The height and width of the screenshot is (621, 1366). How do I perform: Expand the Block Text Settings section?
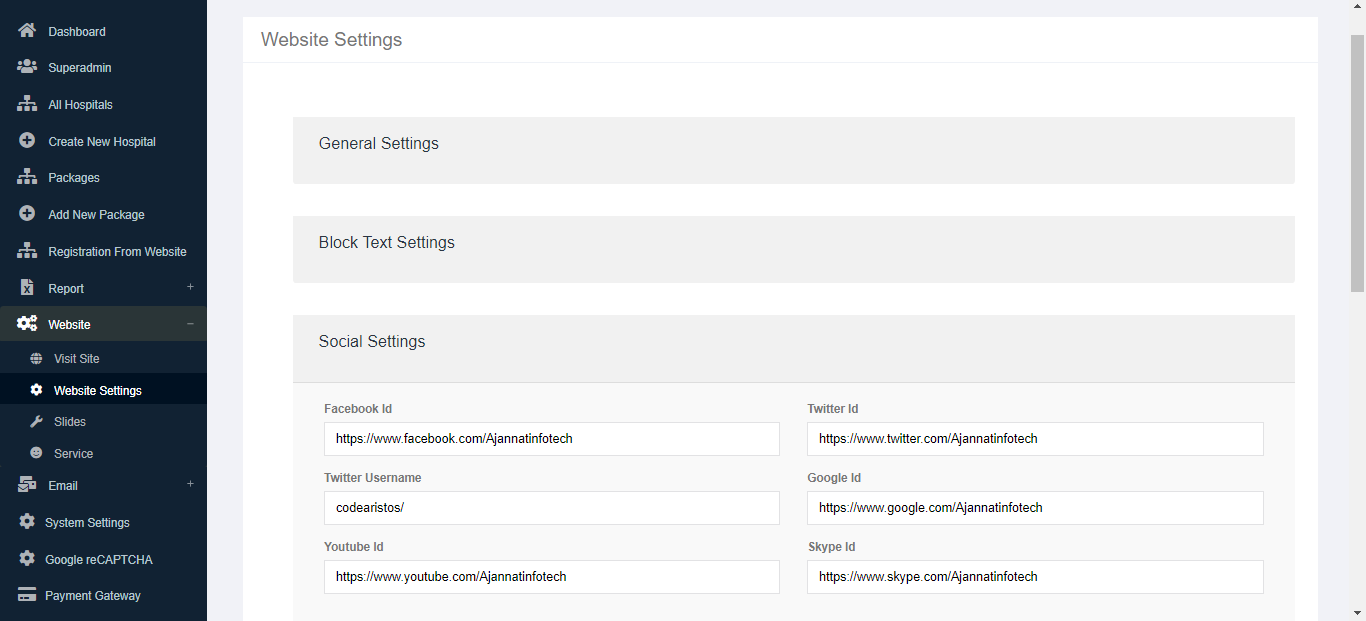tap(387, 243)
